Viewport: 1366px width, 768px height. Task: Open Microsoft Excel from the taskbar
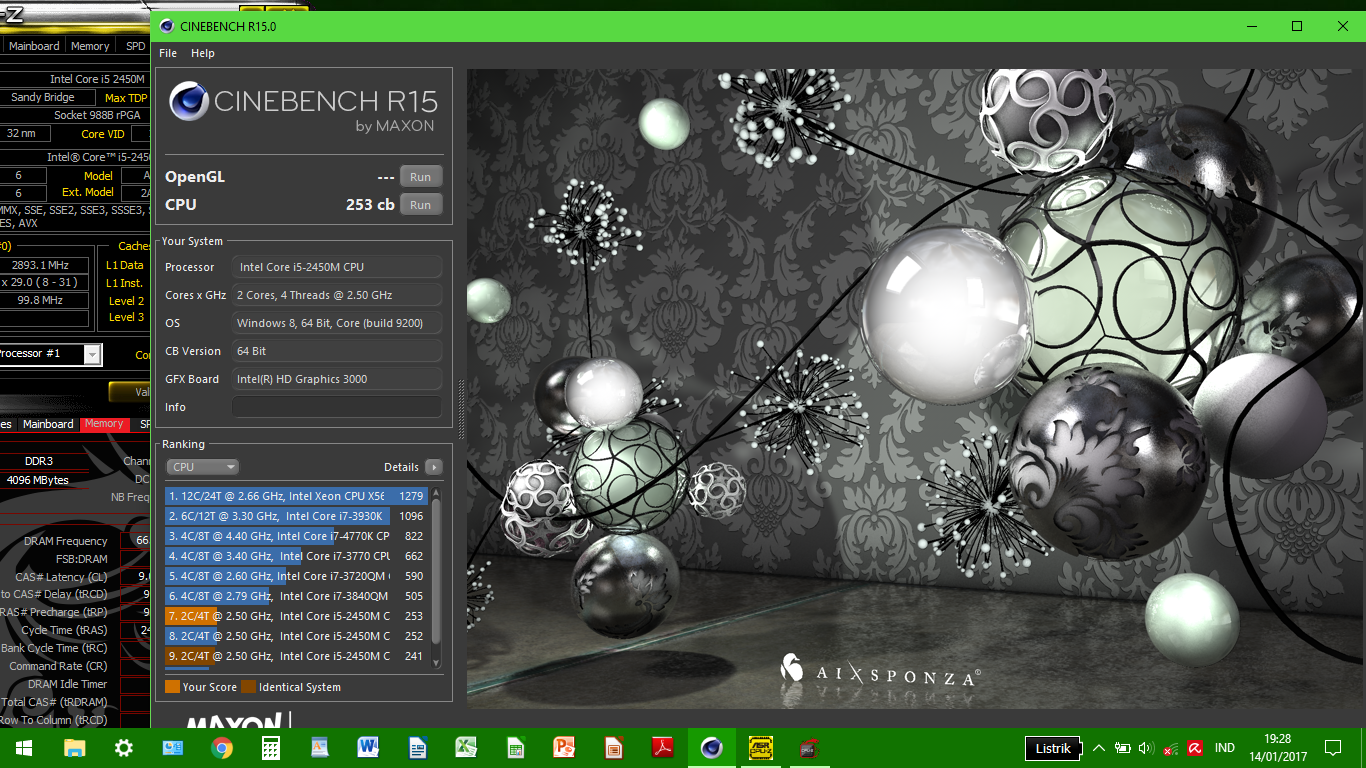point(466,748)
